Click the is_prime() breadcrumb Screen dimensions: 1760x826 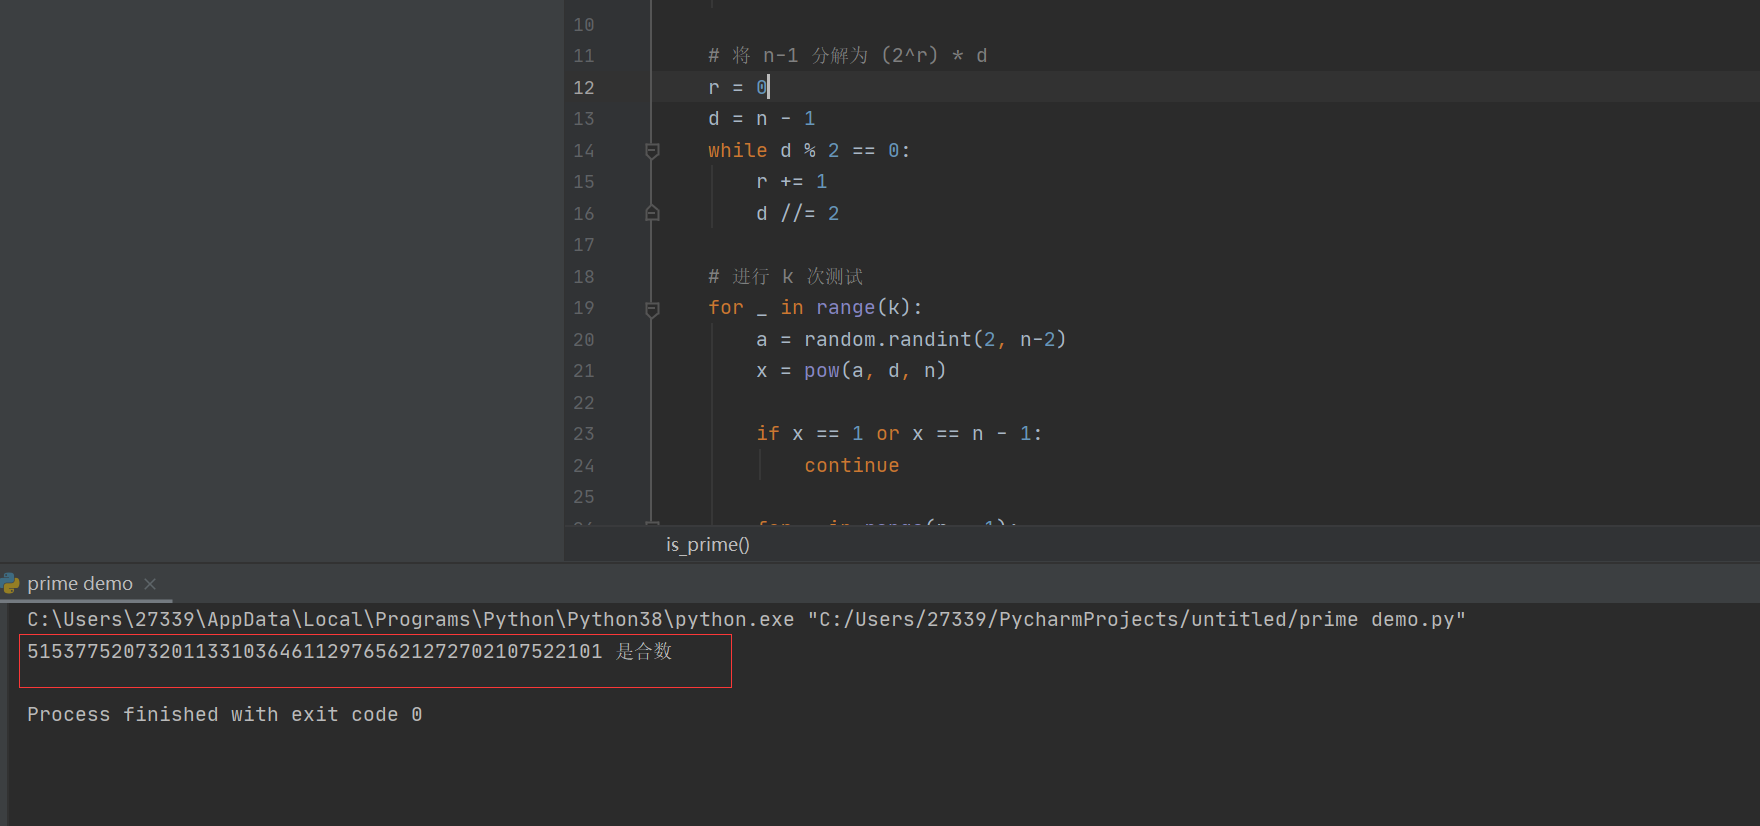click(x=707, y=545)
